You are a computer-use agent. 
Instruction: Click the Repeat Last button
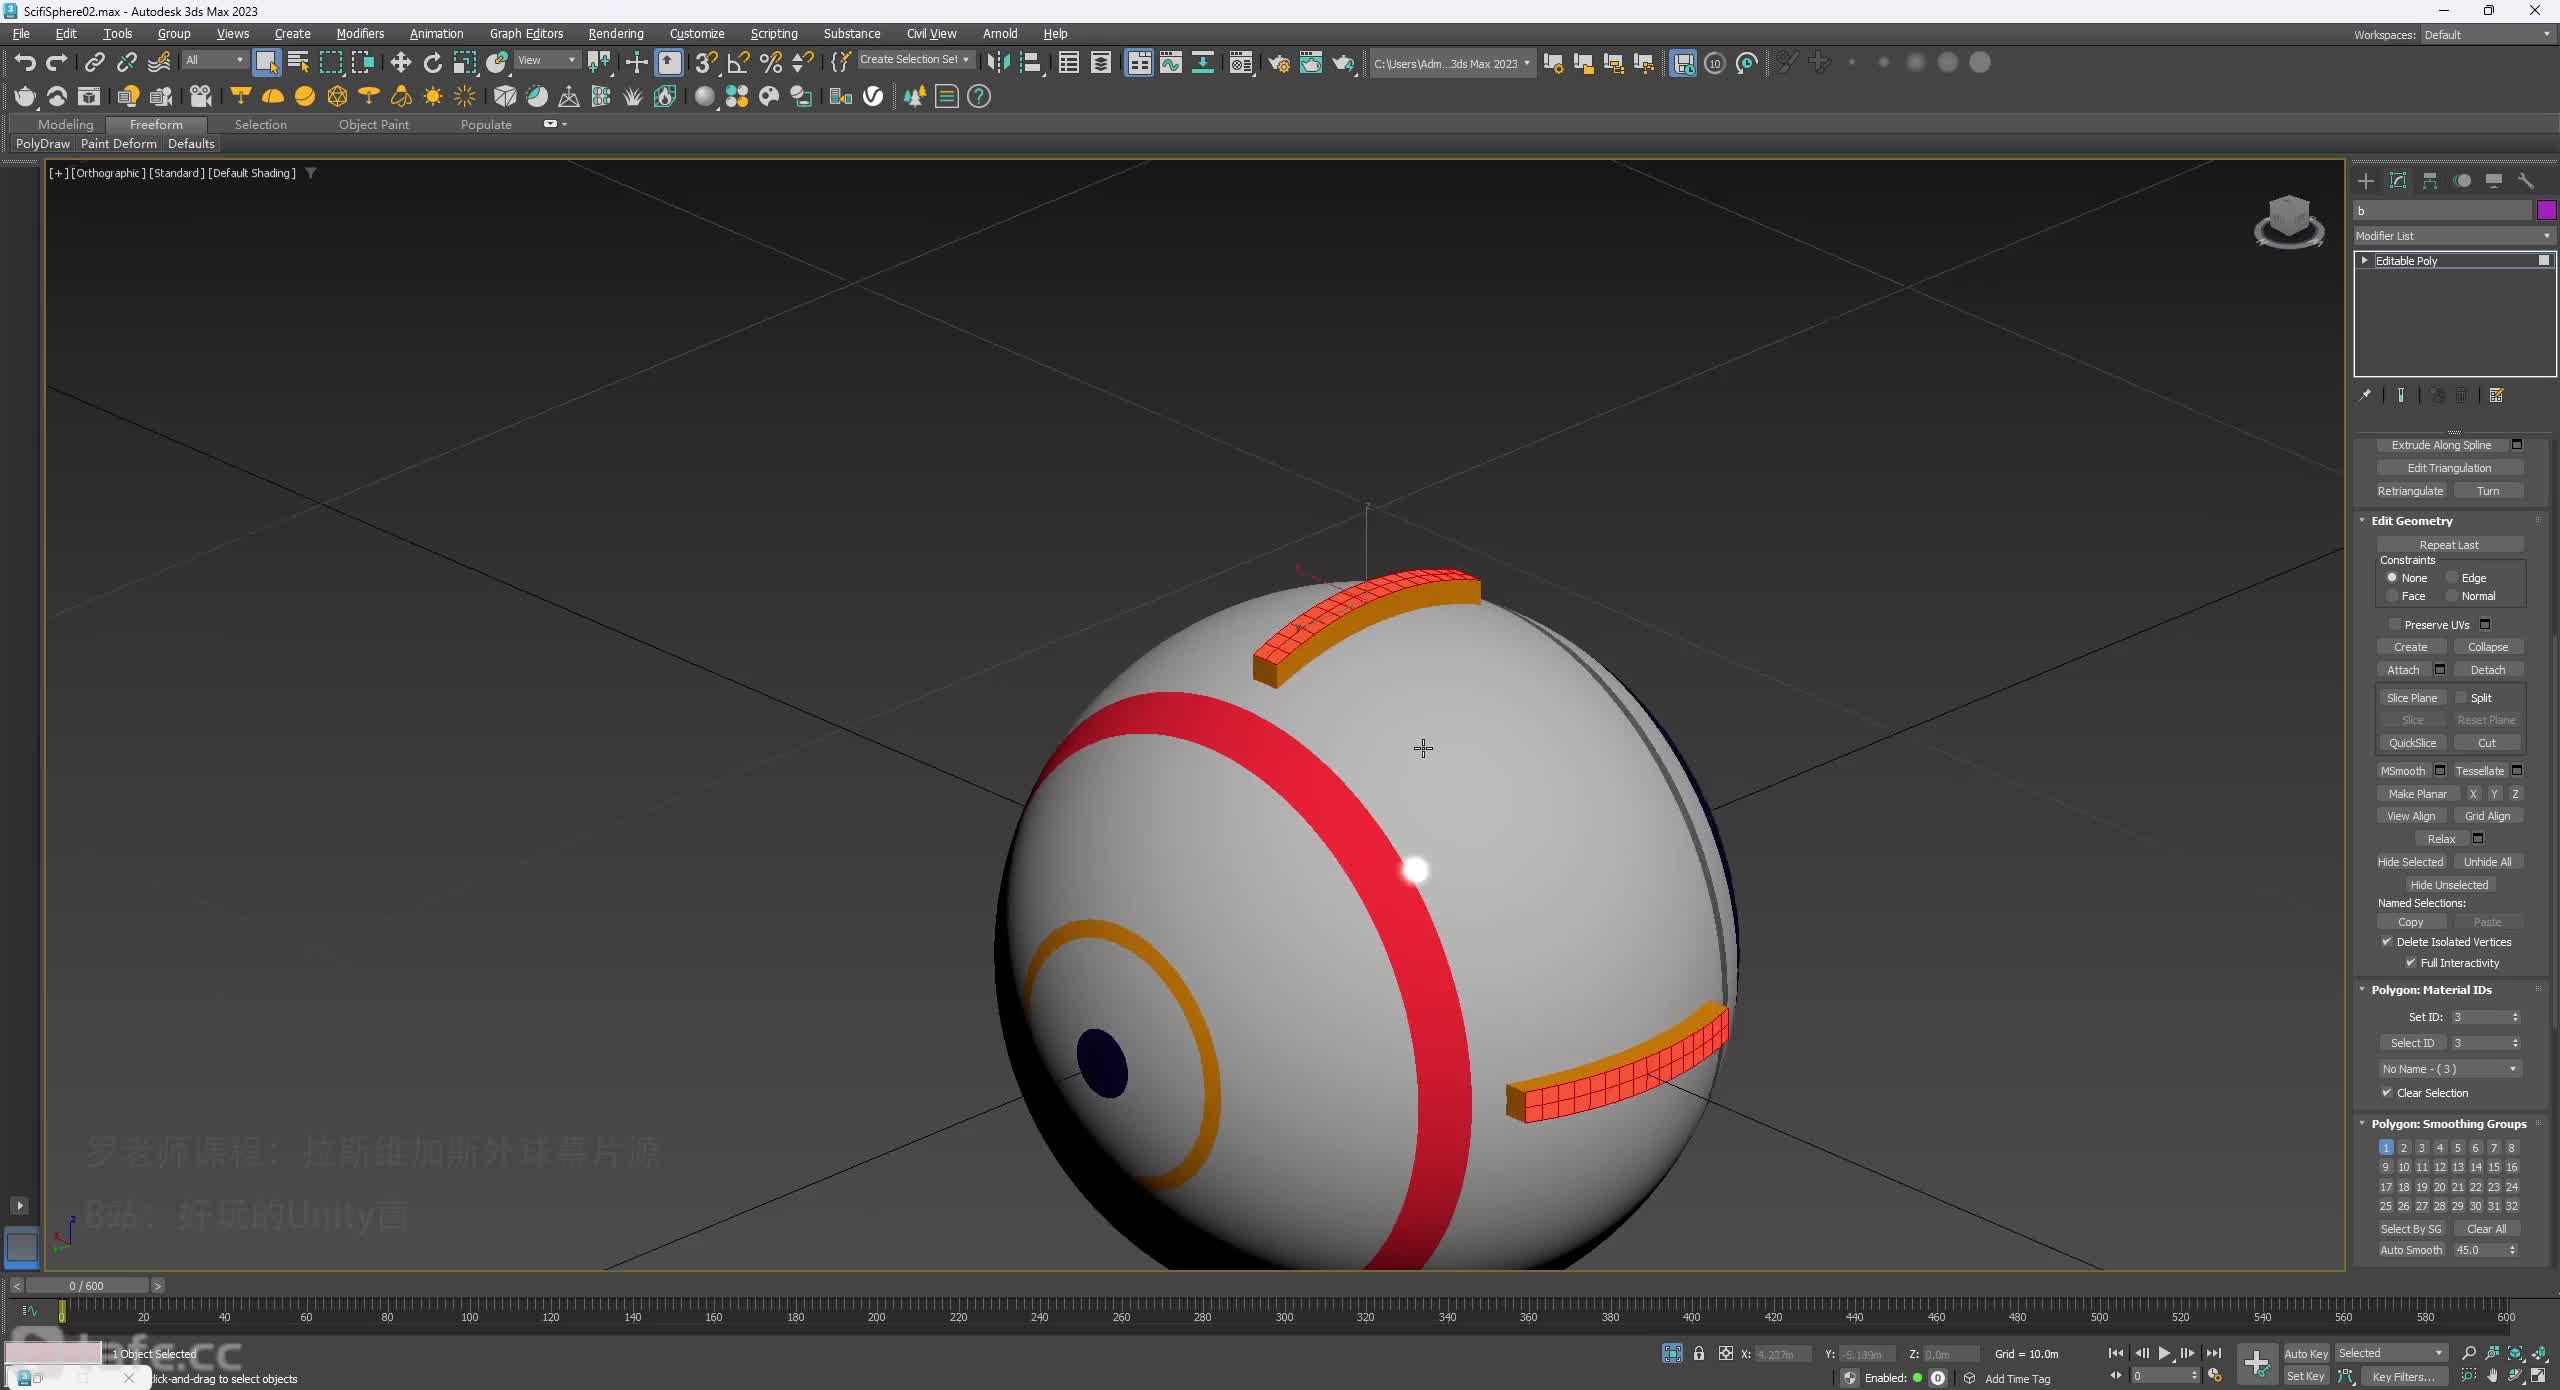pyautogui.click(x=2449, y=545)
